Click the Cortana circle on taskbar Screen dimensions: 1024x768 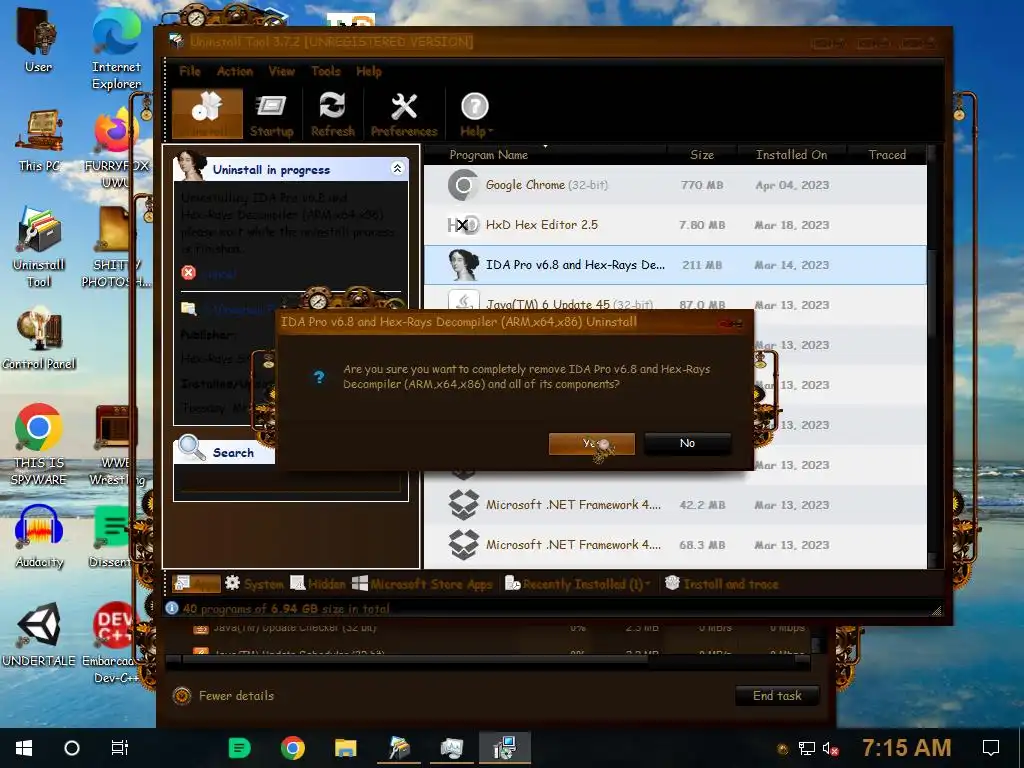point(72,748)
